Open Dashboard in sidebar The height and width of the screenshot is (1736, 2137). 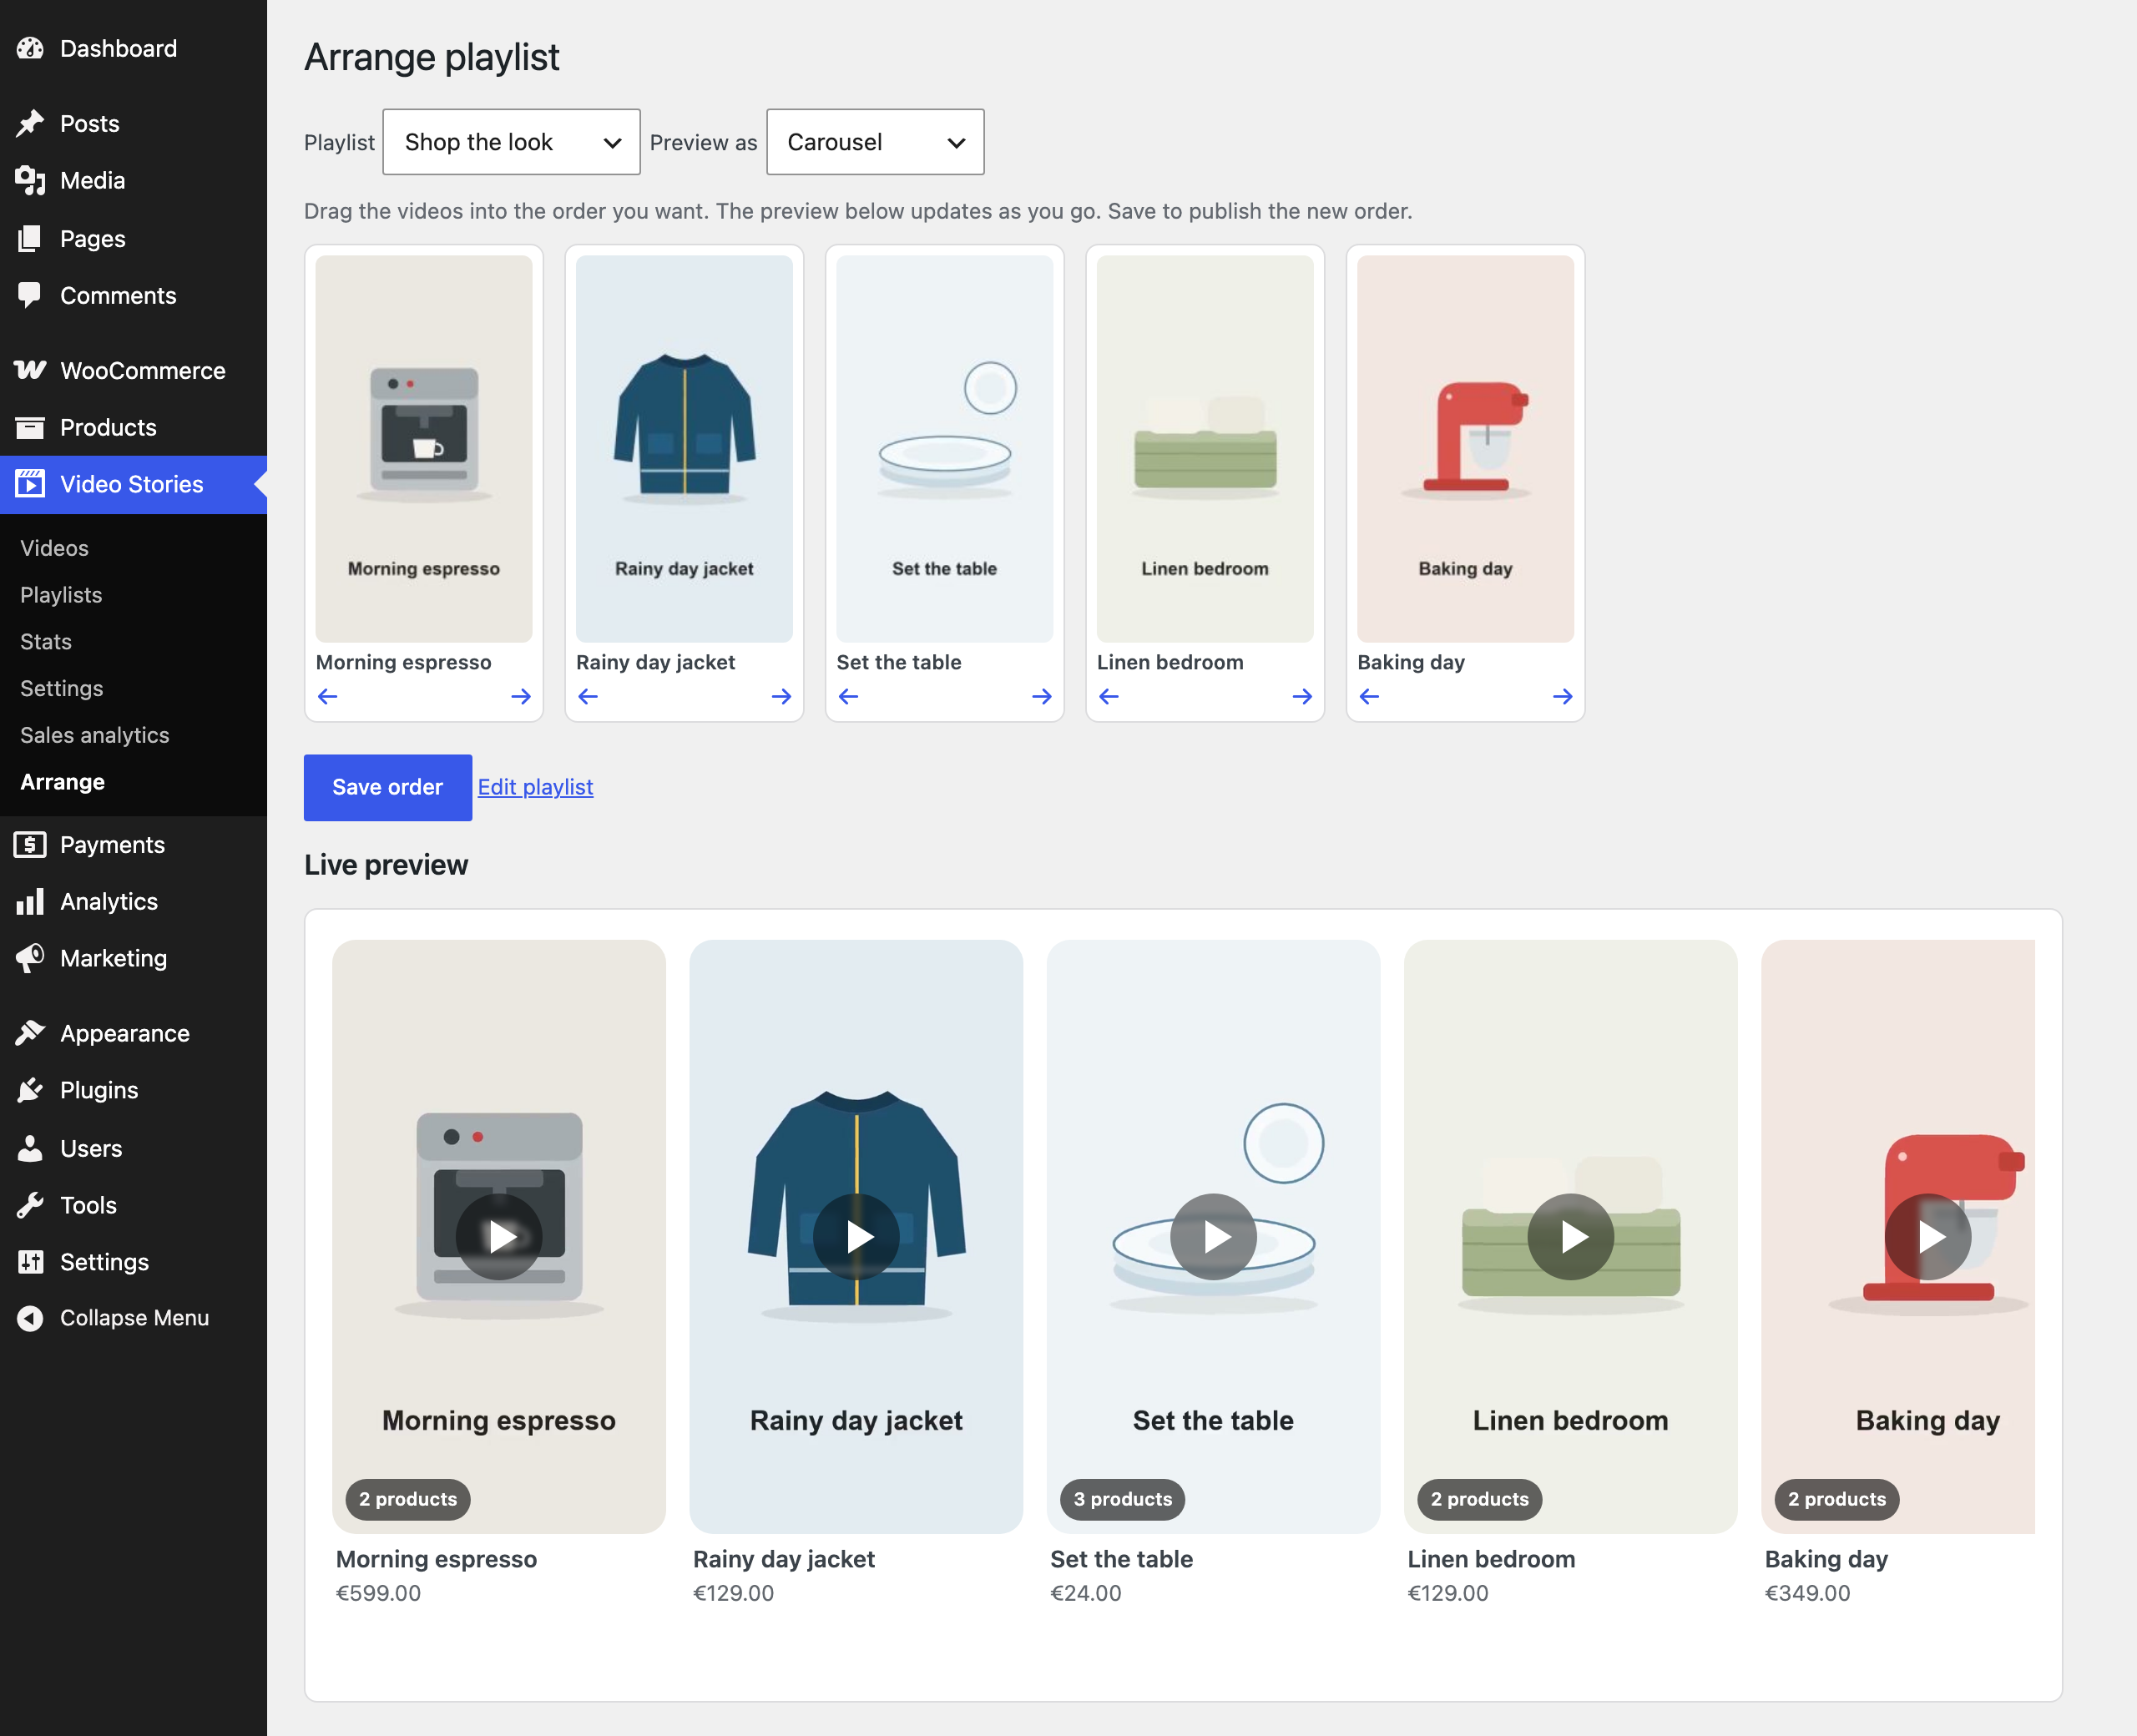click(x=133, y=48)
